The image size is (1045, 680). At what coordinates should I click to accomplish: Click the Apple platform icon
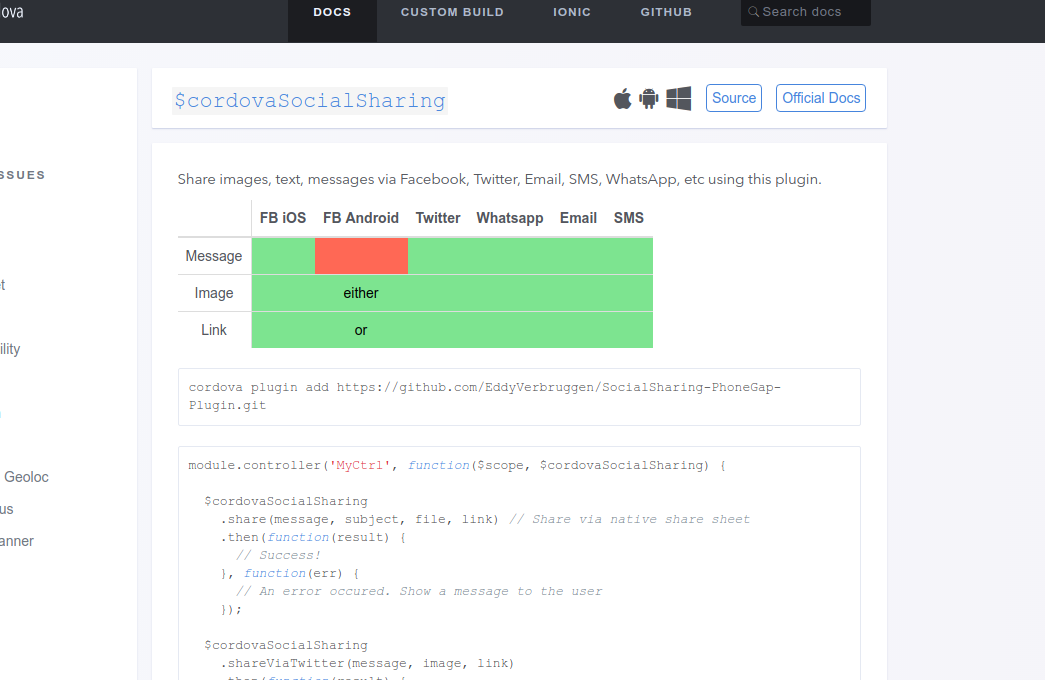(x=622, y=98)
